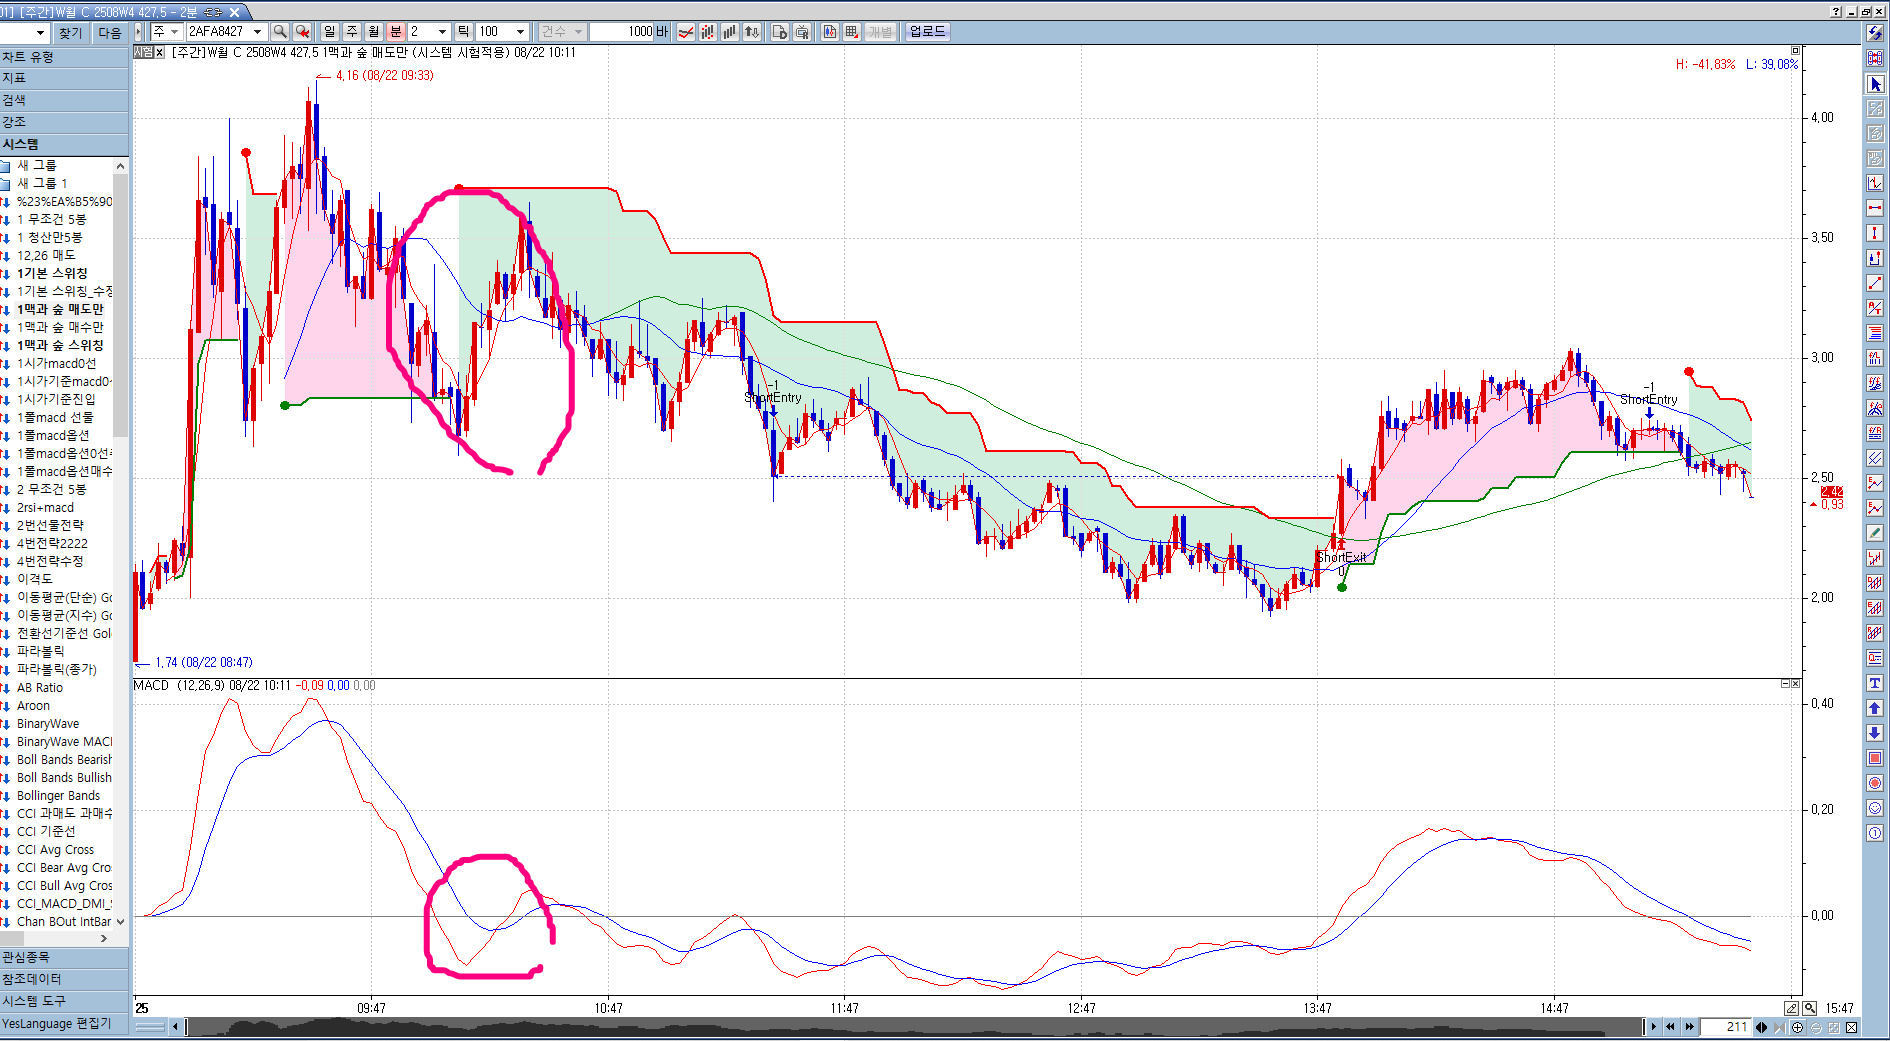
Task: Open the tick count dropdown showing 100
Action: click(x=520, y=32)
